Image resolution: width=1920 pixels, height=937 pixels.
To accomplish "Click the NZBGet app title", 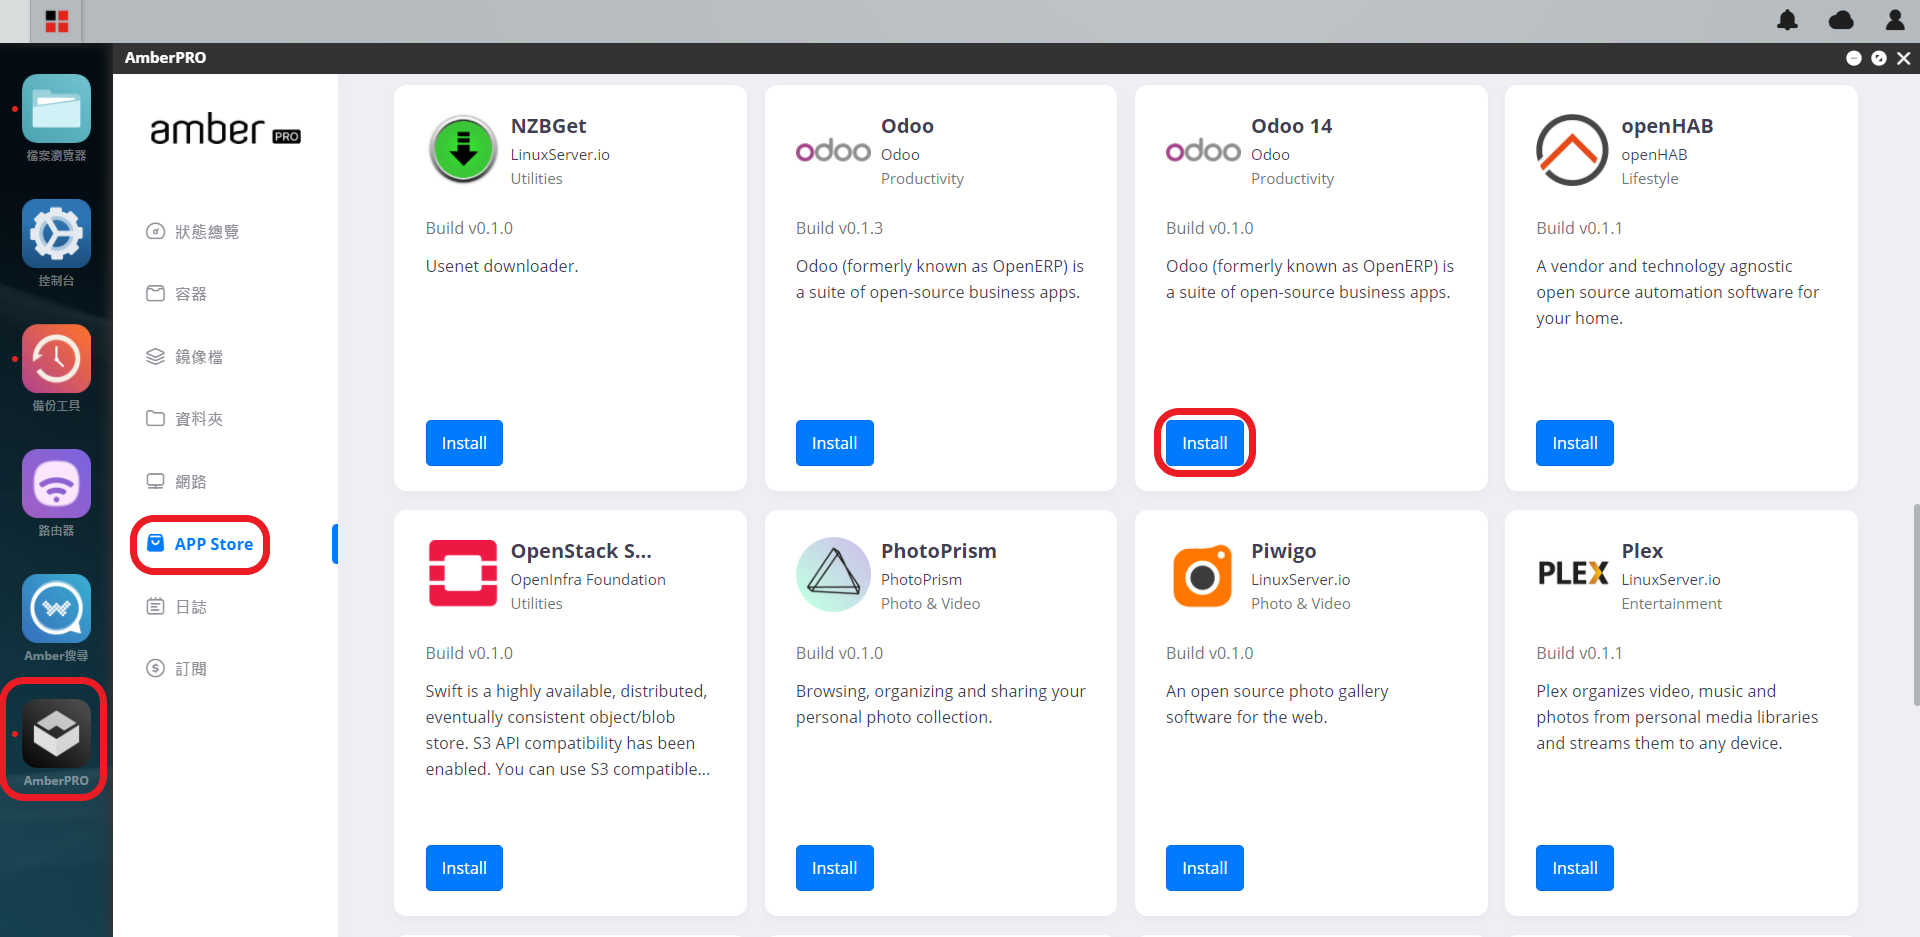I will tap(548, 126).
